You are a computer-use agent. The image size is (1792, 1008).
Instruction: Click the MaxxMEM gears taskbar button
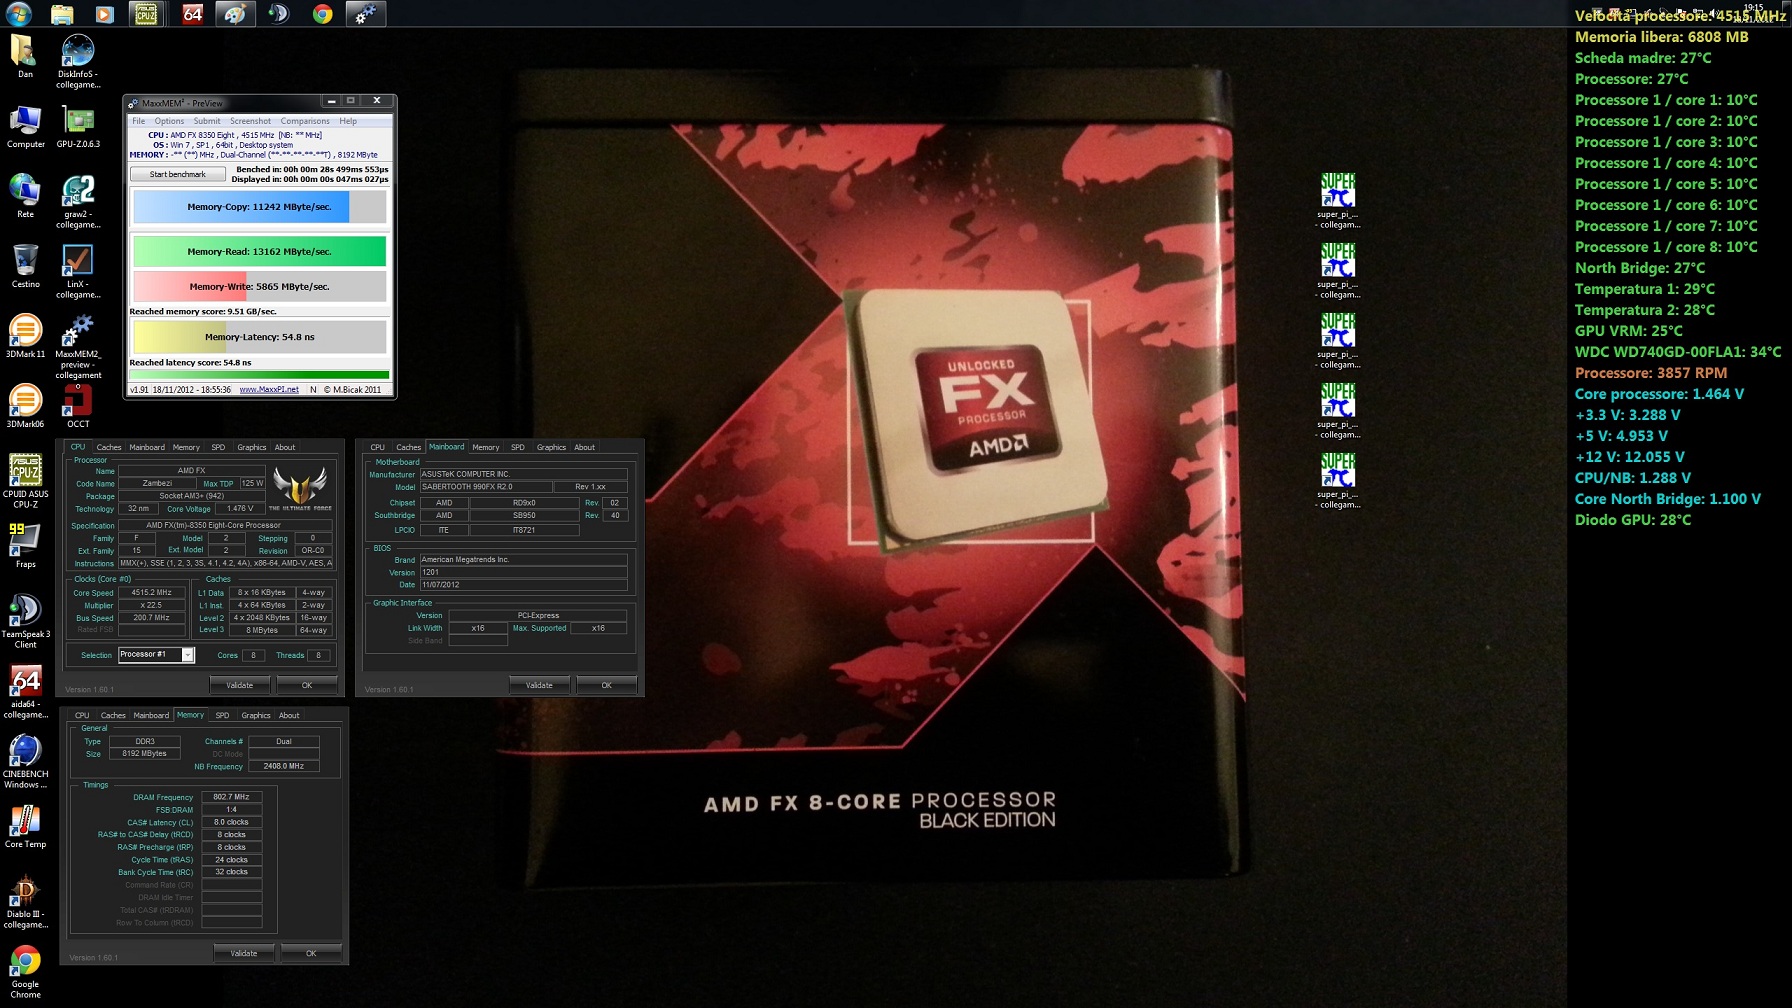tap(365, 14)
